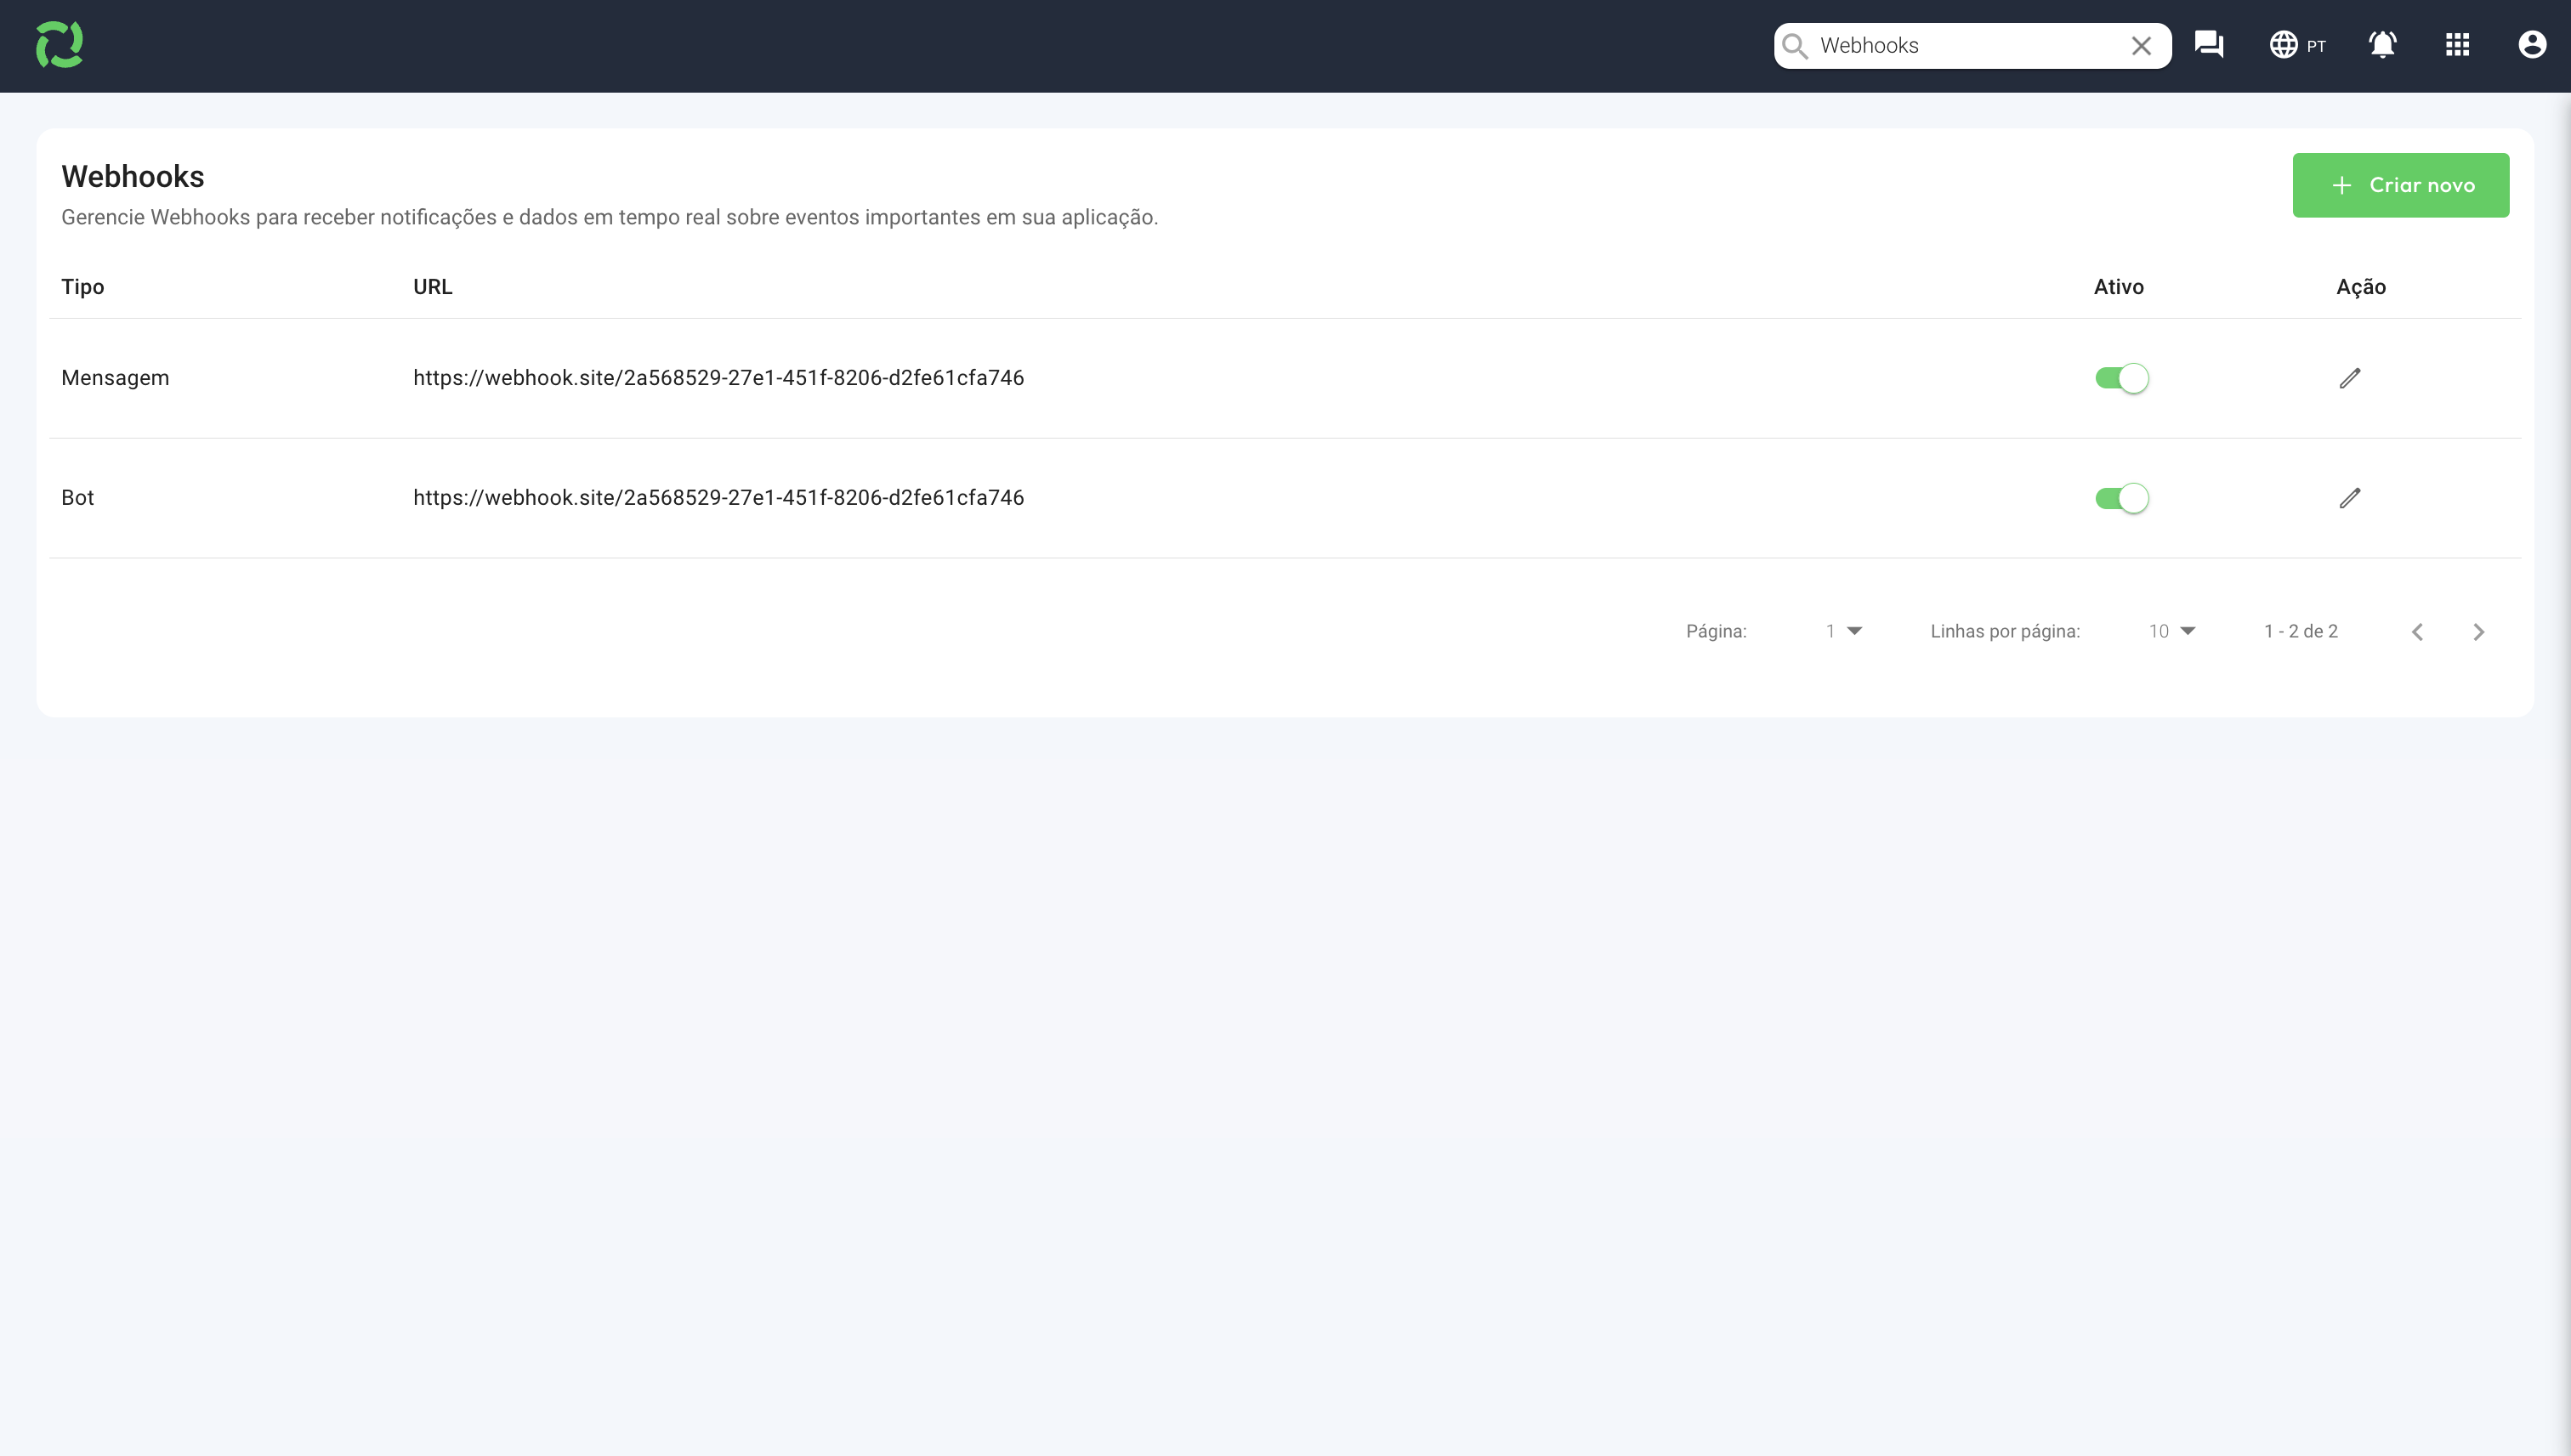Open the Linhas por página dropdown
Viewport: 2571px width, 1456px height.
pos(2172,631)
